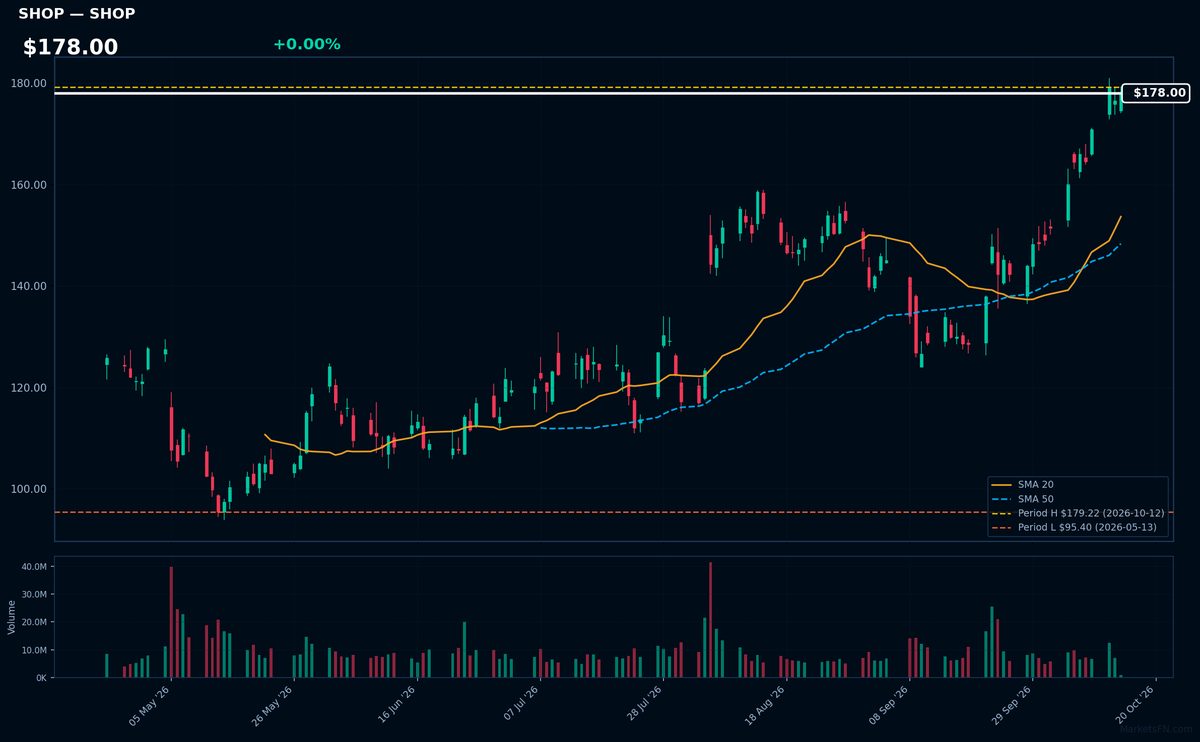The width and height of the screenshot is (1200, 742).
Task: Click the 05 May '26 date label
Action: 150,706
